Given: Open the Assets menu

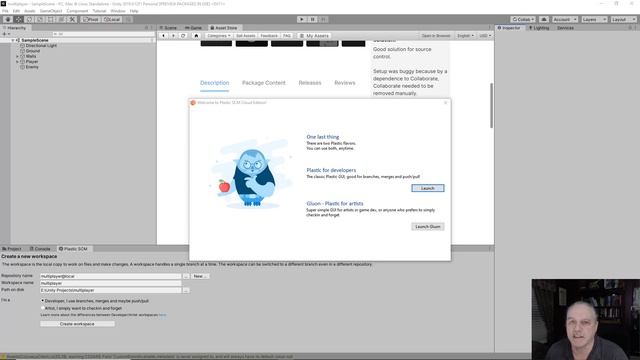Looking at the screenshot, I should pyautogui.click(x=30, y=11).
